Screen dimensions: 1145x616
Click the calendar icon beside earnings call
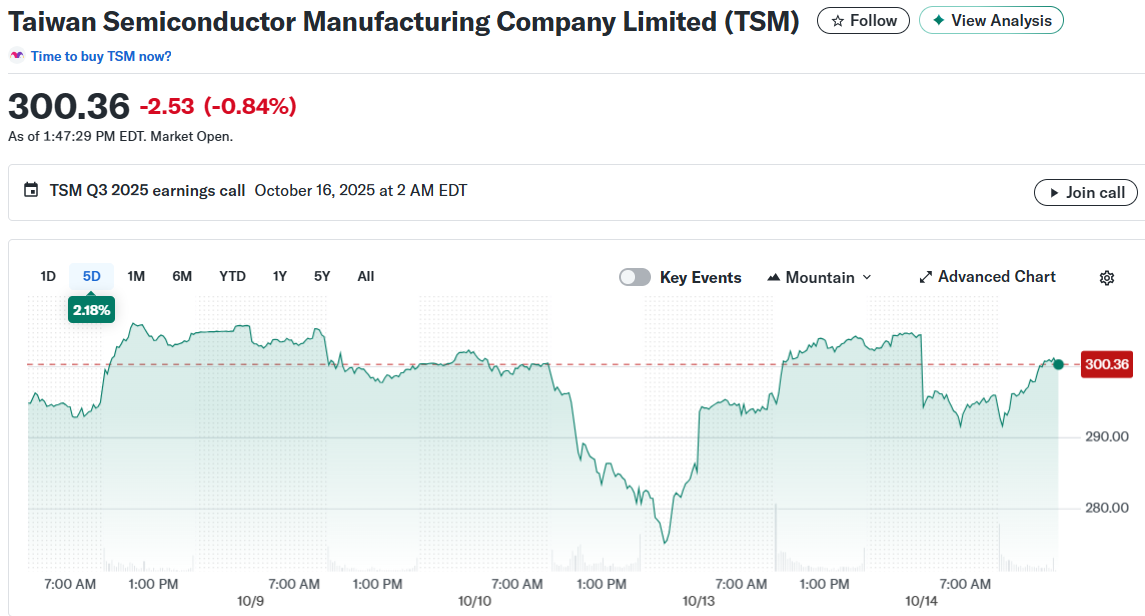[x=31, y=190]
